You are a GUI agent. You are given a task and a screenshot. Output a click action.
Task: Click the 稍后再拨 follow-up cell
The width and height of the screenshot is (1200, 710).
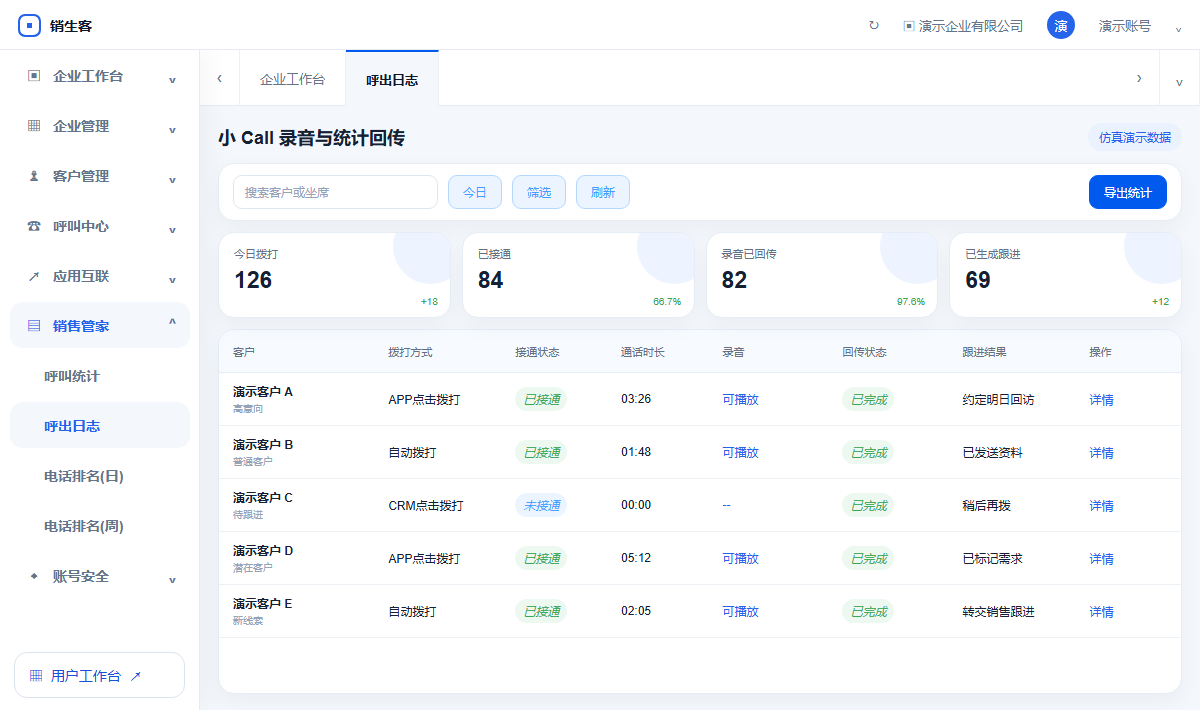[x=986, y=506]
